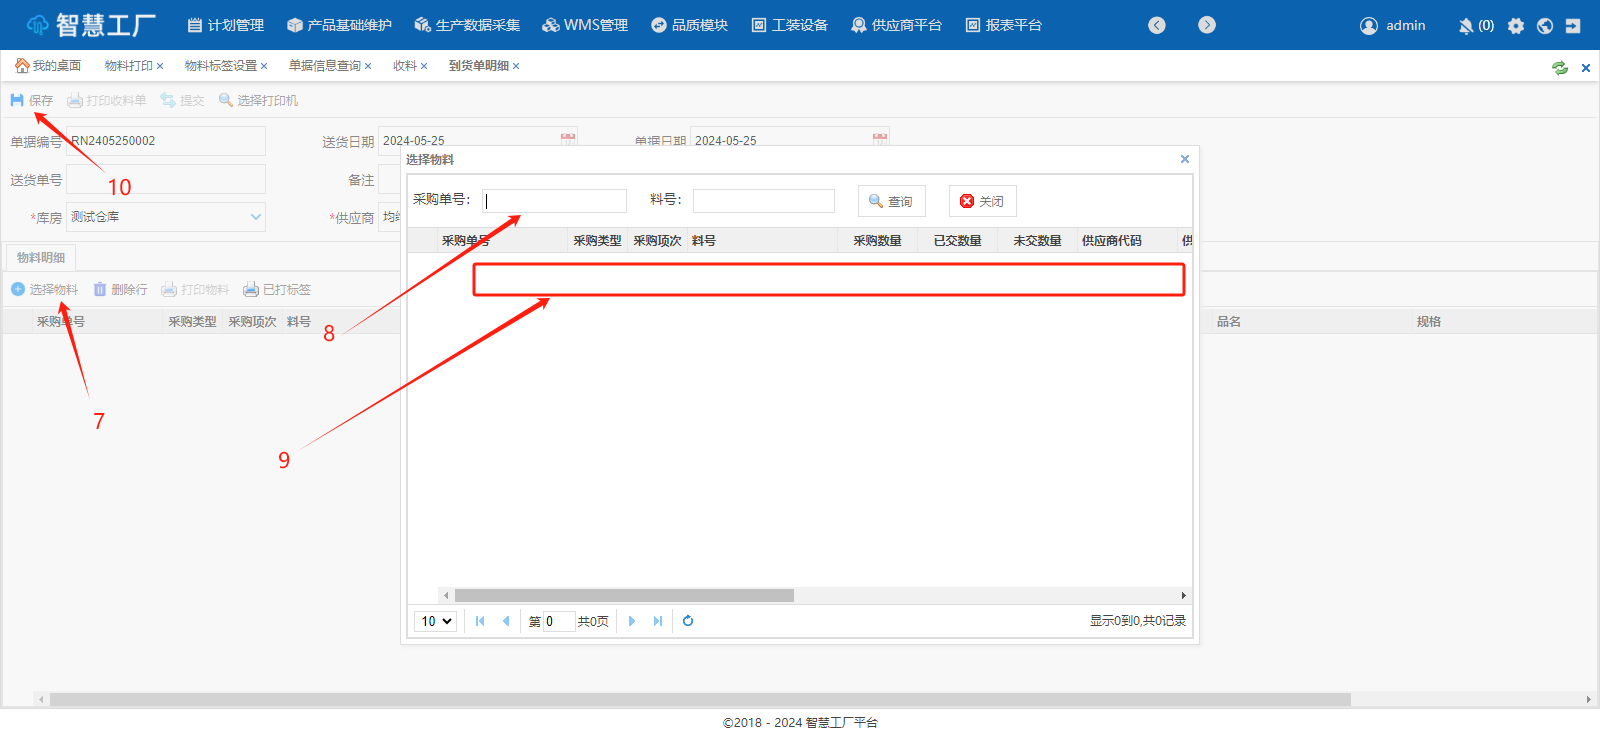Open the WMS管理 menu

coord(585,25)
